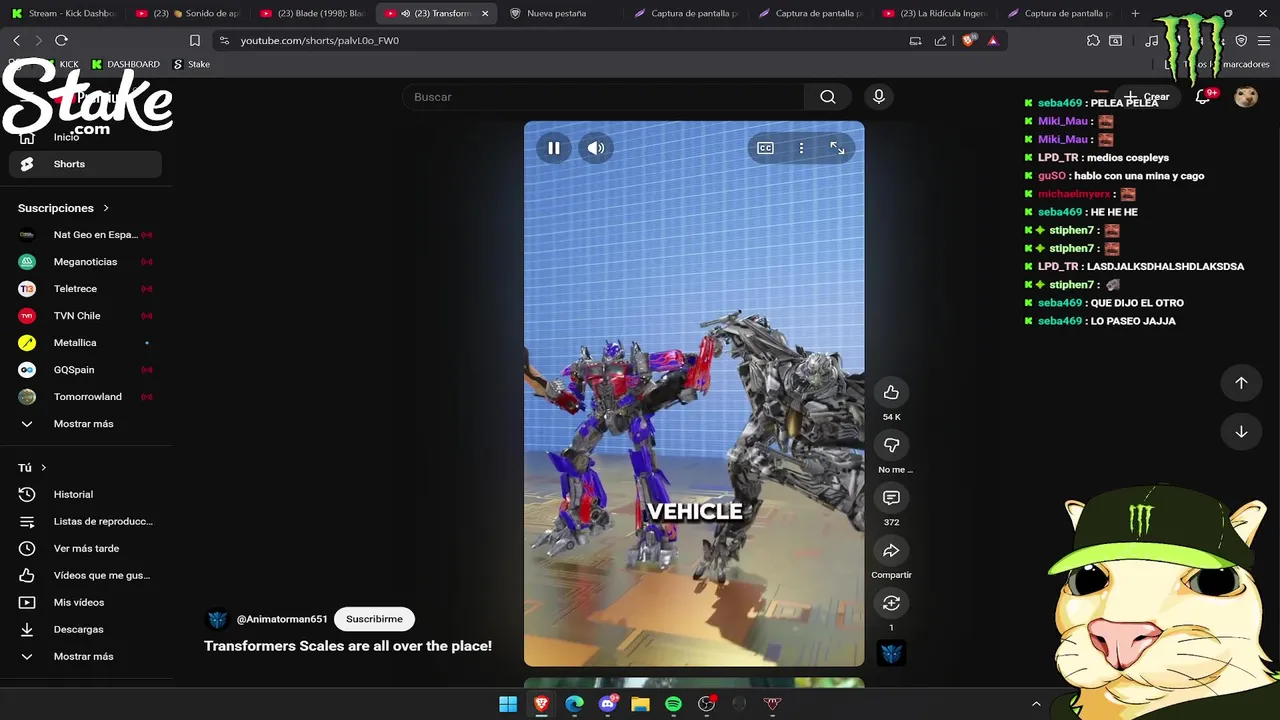
Task: Mute the Short with the speaker icon
Action: pyautogui.click(x=596, y=148)
